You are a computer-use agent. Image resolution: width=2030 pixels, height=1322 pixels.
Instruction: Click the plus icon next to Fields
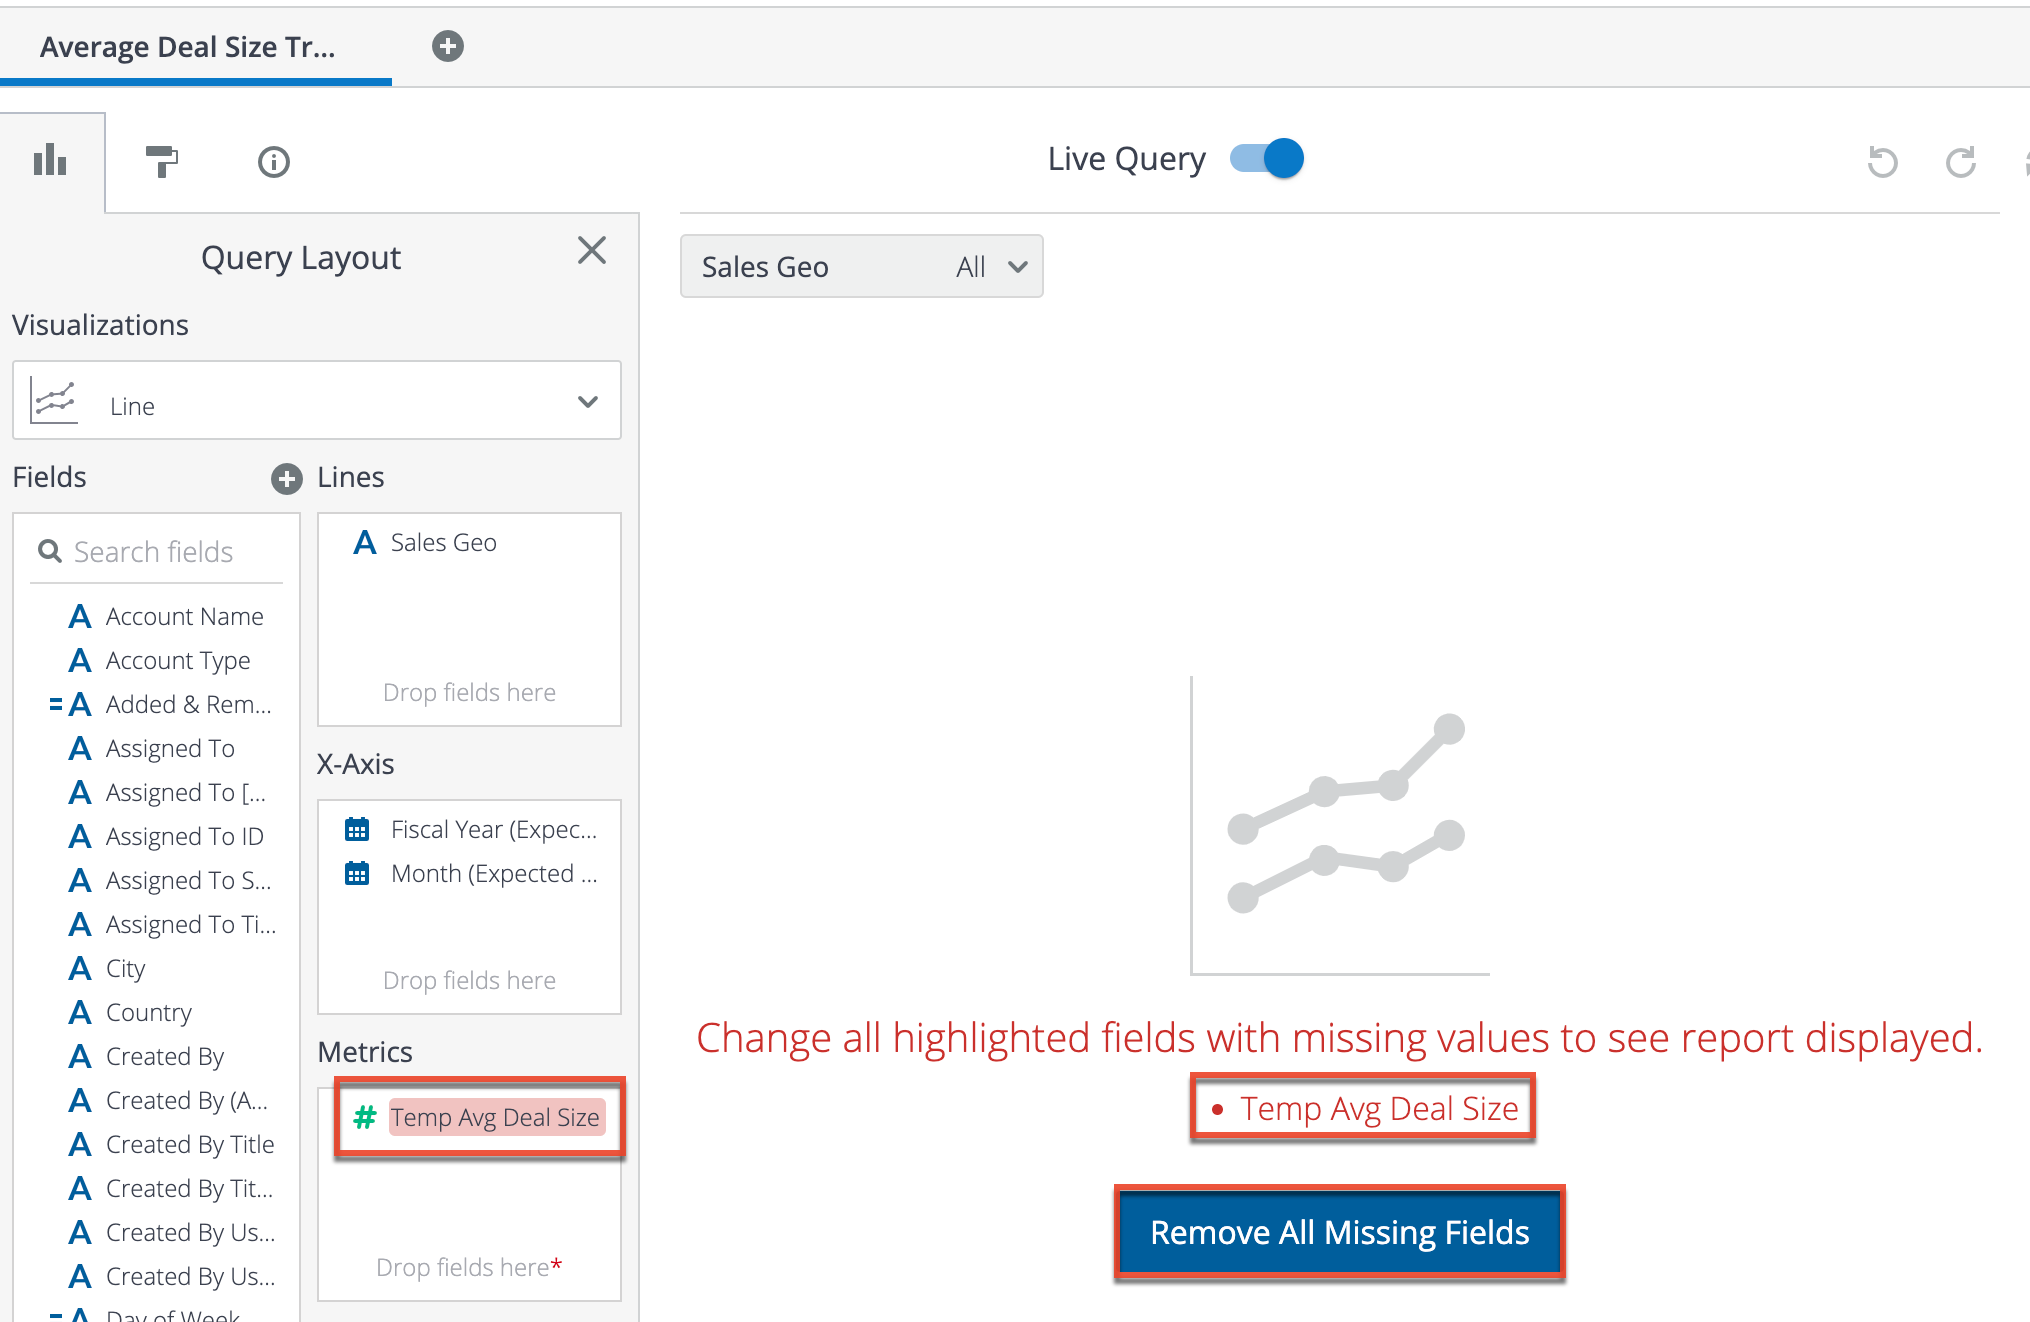click(287, 479)
